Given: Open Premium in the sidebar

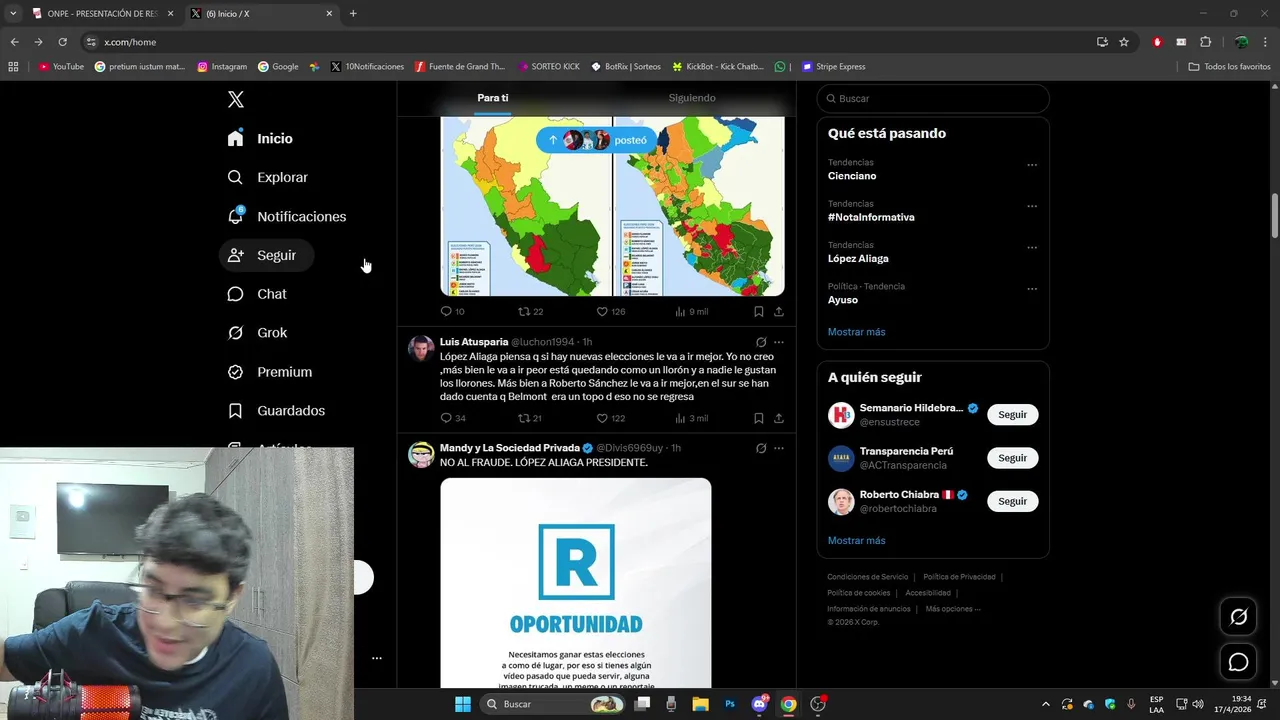Looking at the screenshot, I should (x=270, y=372).
